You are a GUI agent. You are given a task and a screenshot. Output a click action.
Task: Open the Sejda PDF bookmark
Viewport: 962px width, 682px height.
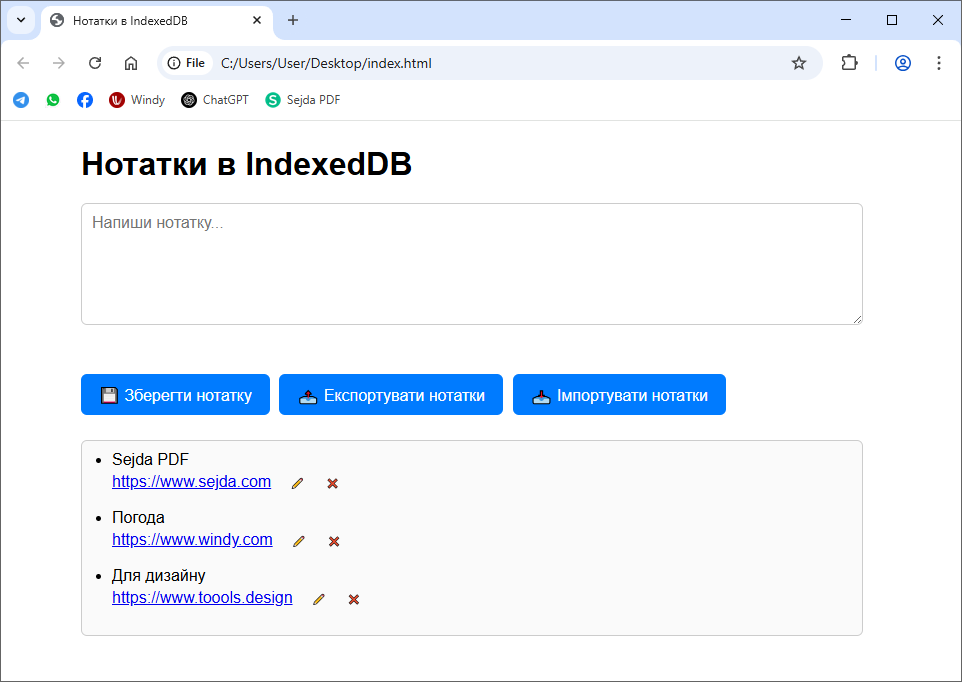[x=302, y=100]
